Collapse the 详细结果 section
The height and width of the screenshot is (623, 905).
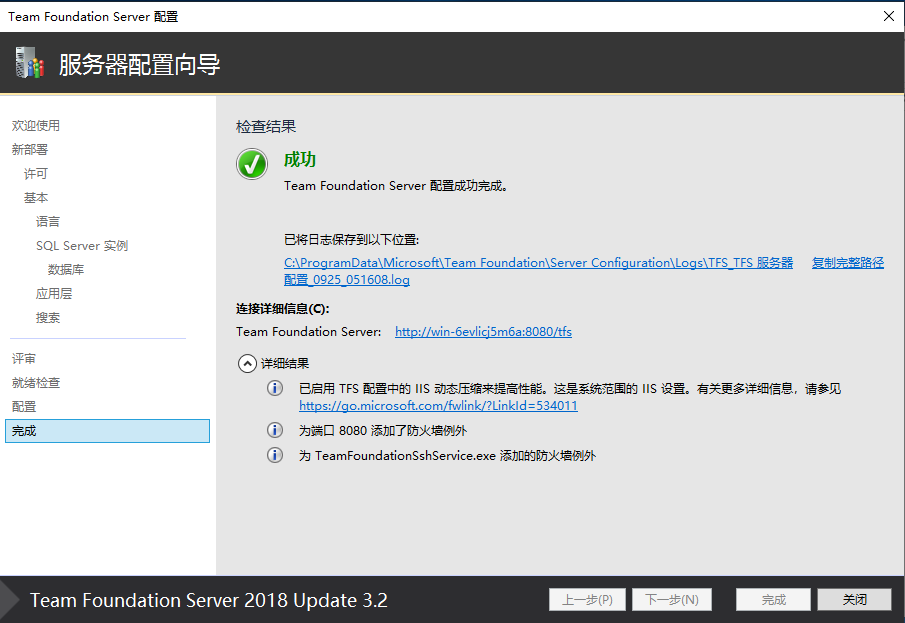247,363
